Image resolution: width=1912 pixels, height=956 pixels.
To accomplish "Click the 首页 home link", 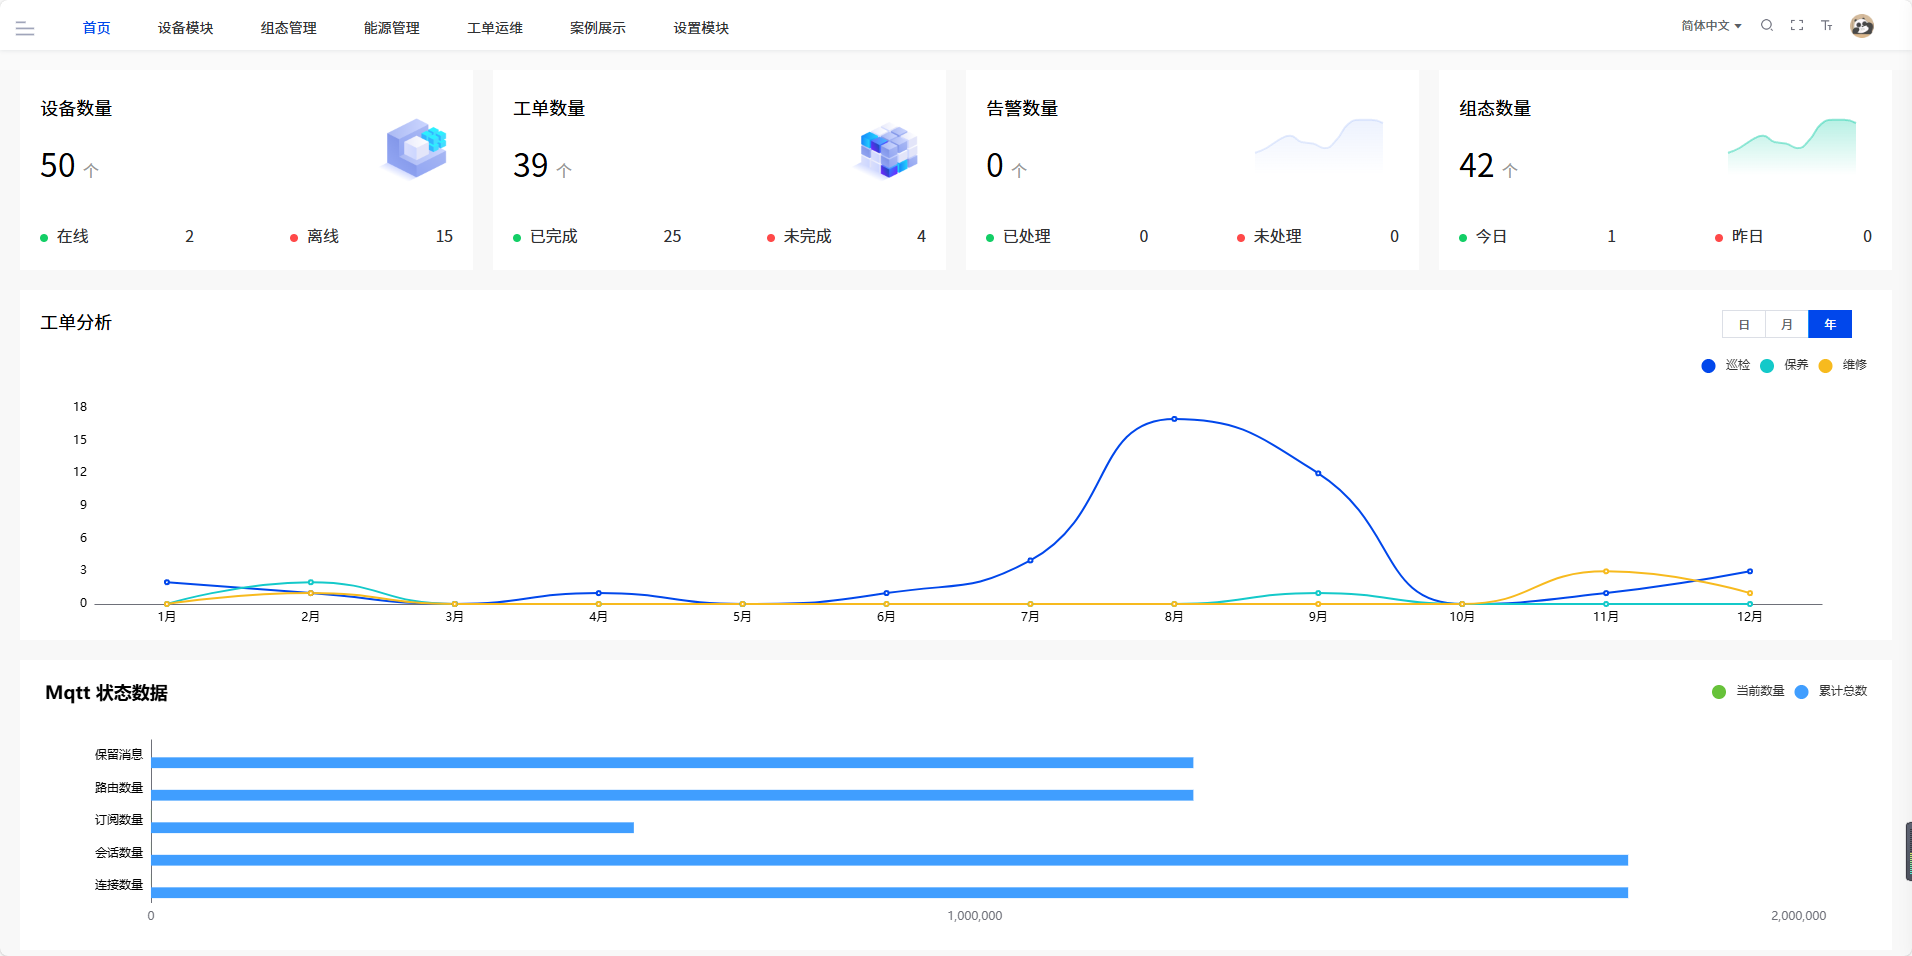I will pyautogui.click(x=96, y=28).
